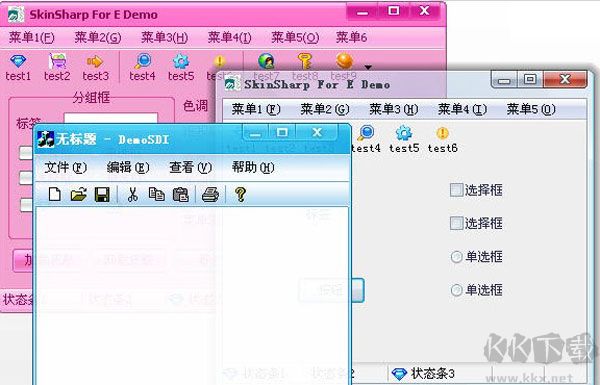The image size is (600, 385).
Task: Check the second 选择框 checkbox
Action: point(456,223)
